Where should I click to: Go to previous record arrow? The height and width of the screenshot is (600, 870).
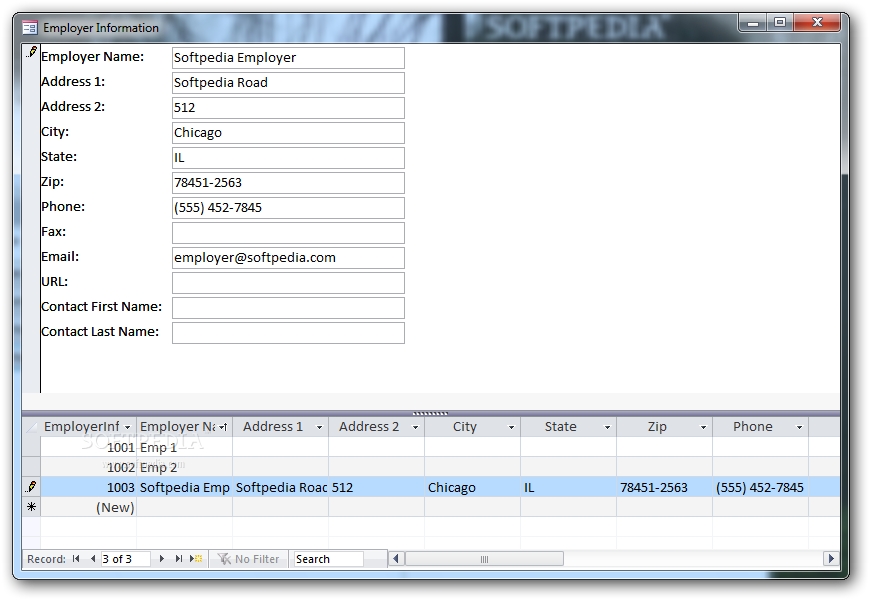(x=93, y=559)
